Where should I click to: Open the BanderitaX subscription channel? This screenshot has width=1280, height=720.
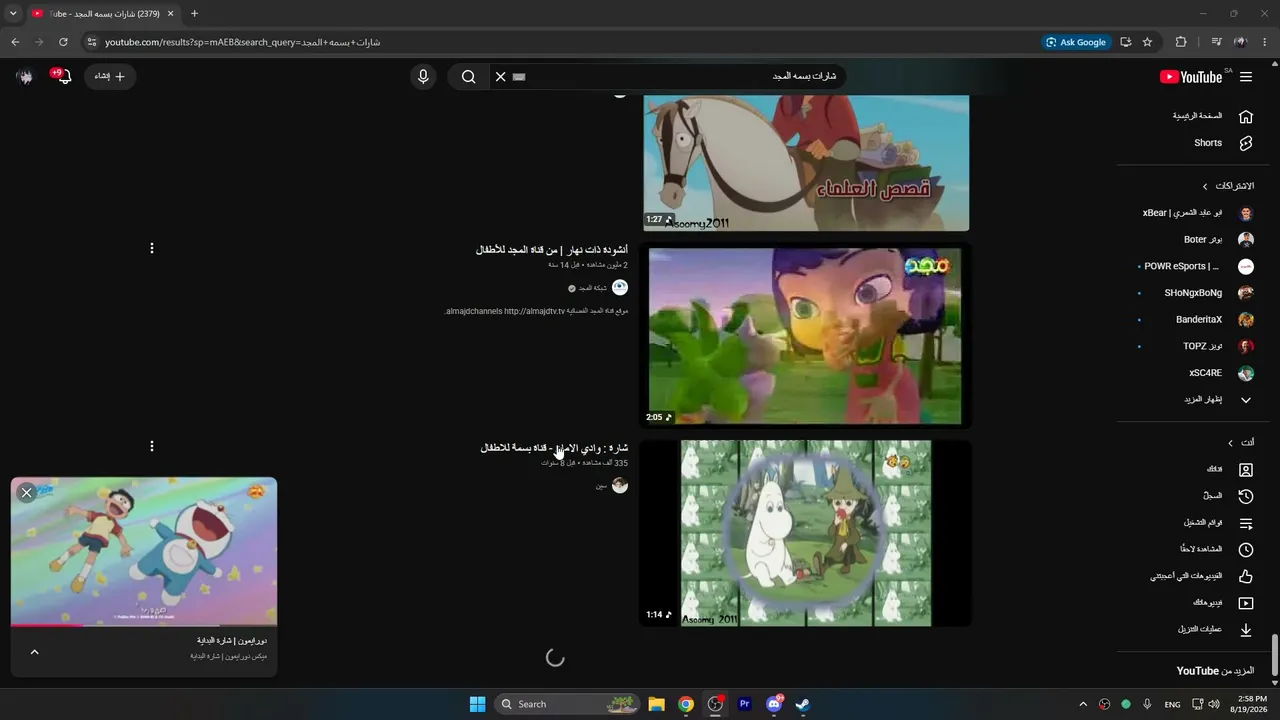(1198, 320)
